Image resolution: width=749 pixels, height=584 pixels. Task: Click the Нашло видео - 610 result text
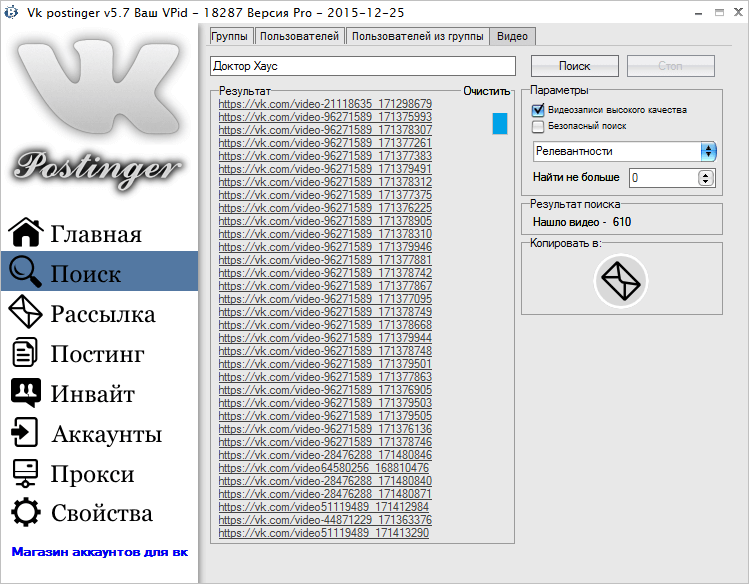(582, 222)
